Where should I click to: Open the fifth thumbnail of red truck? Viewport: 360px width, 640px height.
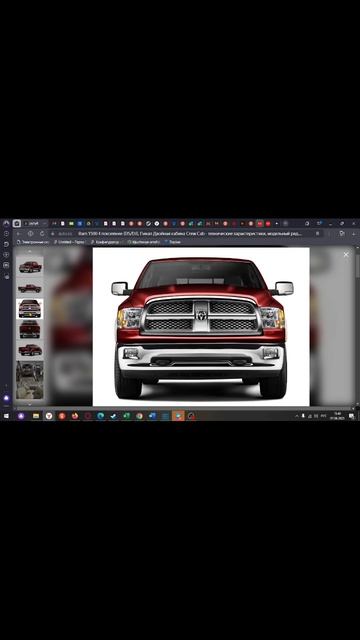pyautogui.click(x=30, y=350)
